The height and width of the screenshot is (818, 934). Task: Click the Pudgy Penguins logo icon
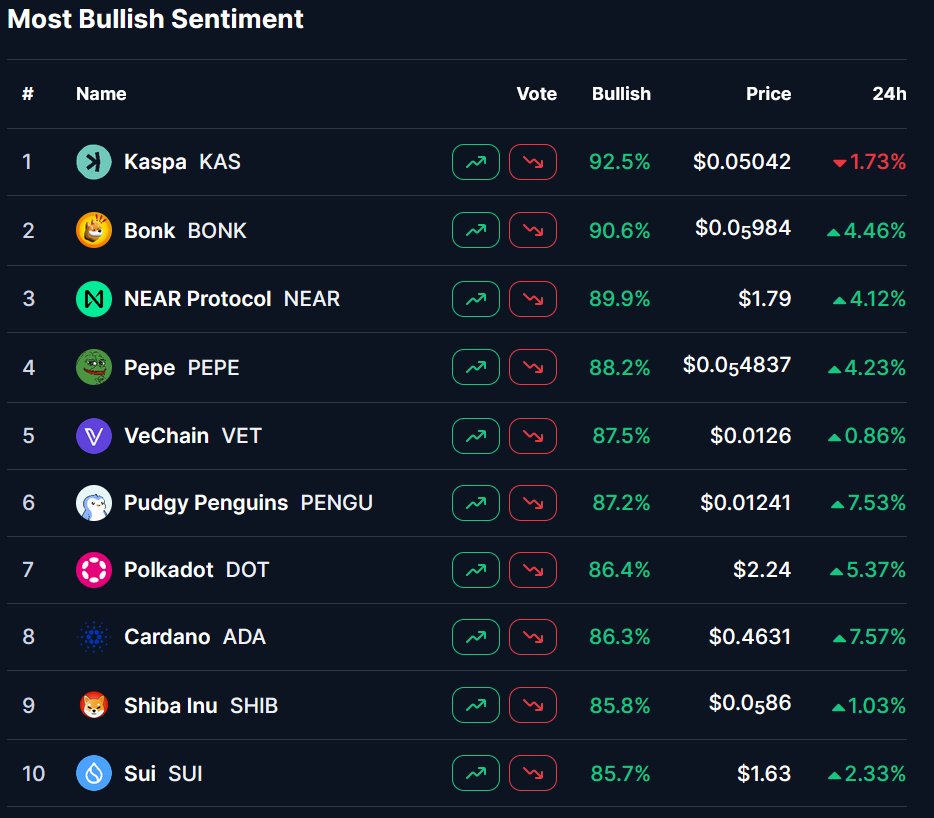[x=94, y=503]
